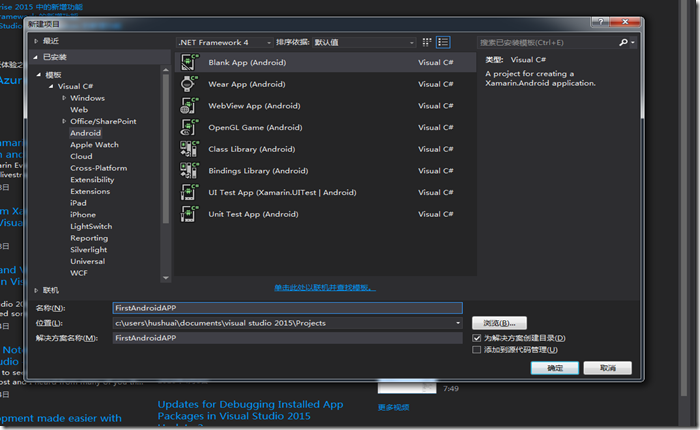Switch to medium icons list view
Image resolution: width=700 pixels, height=430 pixels.
(x=443, y=42)
